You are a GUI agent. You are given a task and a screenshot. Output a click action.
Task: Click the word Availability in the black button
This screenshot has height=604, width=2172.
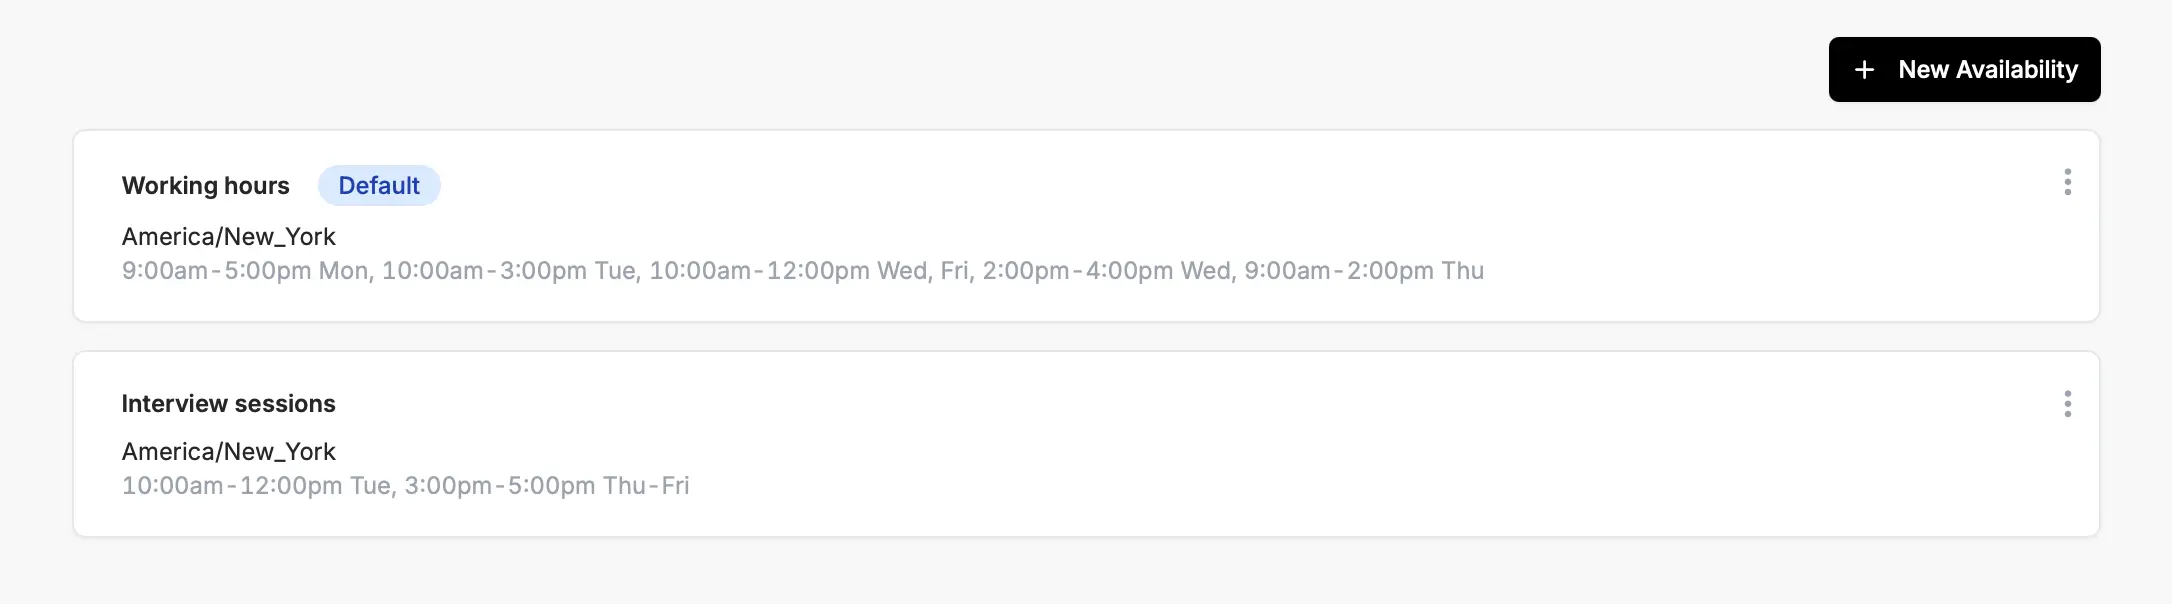tap(2017, 70)
